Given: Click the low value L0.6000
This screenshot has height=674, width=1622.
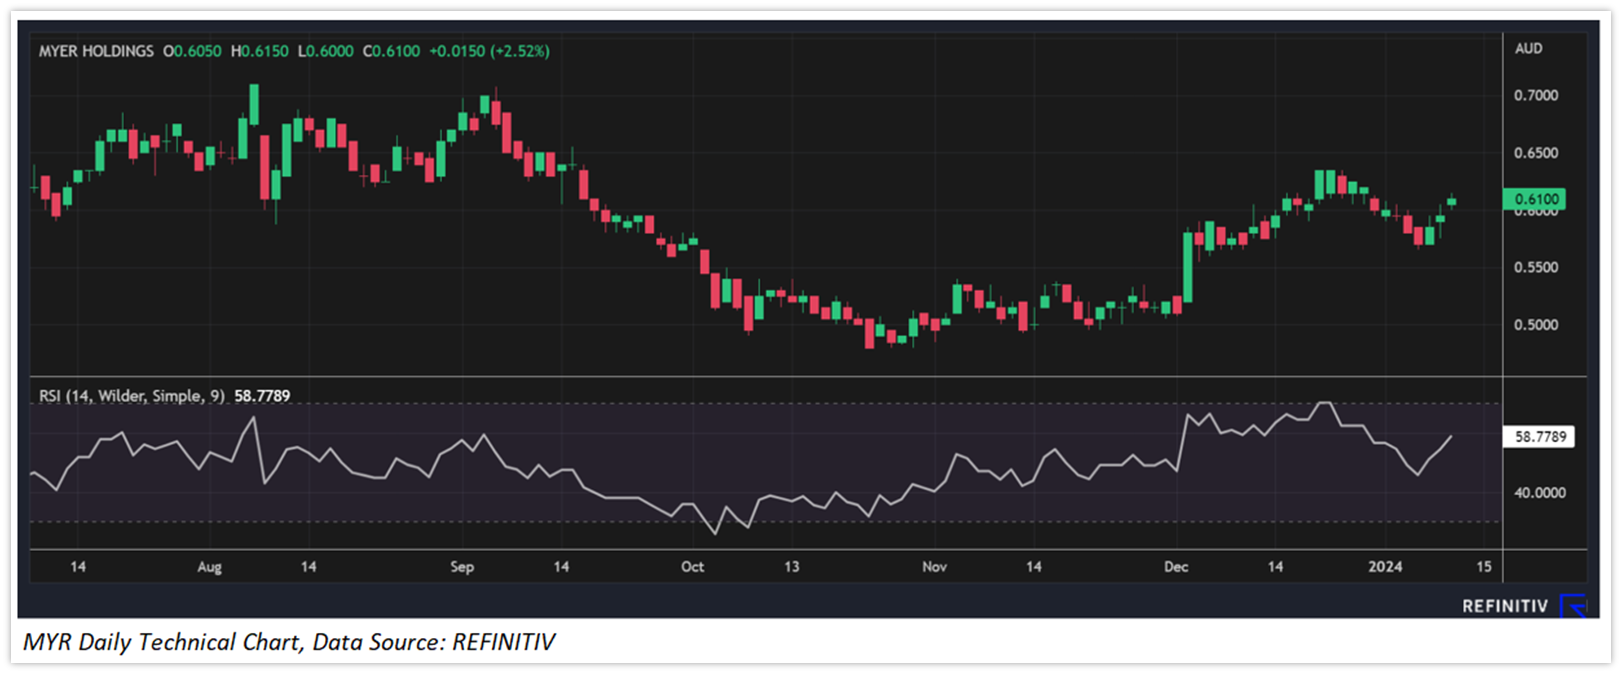Looking at the screenshot, I should coord(325,51).
